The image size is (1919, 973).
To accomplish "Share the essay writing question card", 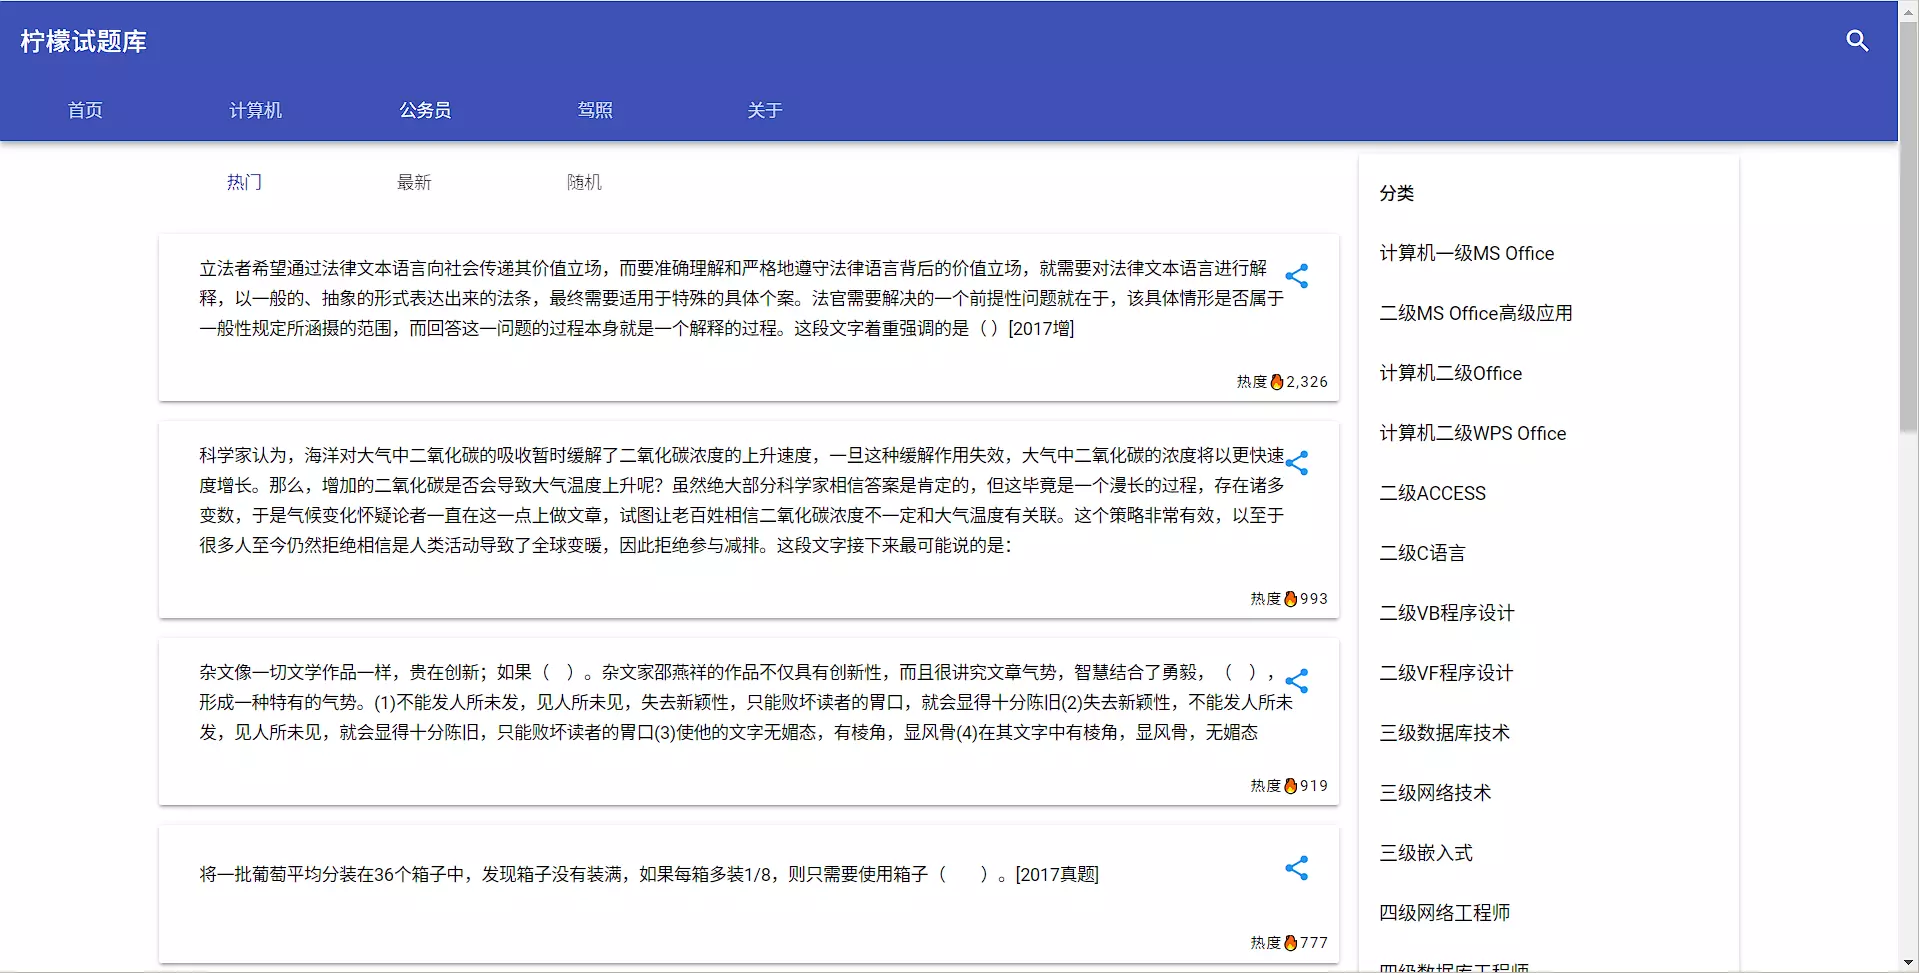I will (x=1296, y=681).
